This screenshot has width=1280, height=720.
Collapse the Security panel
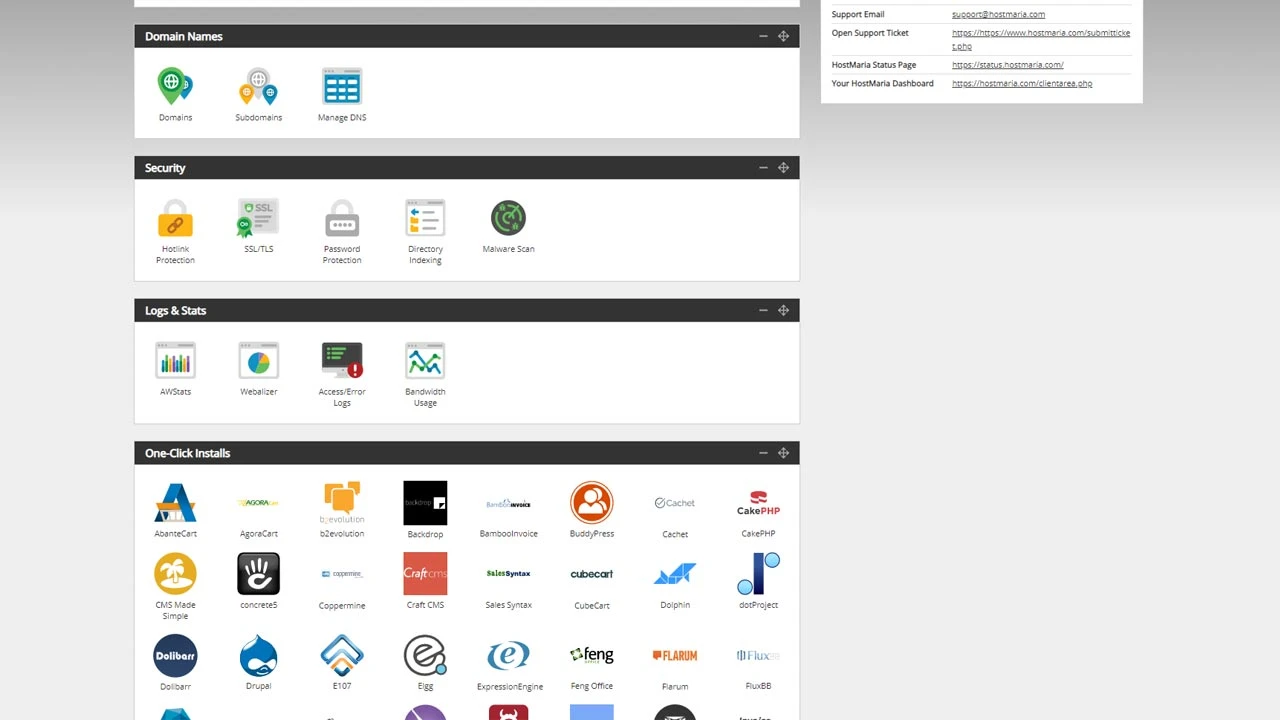click(x=763, y=168)
